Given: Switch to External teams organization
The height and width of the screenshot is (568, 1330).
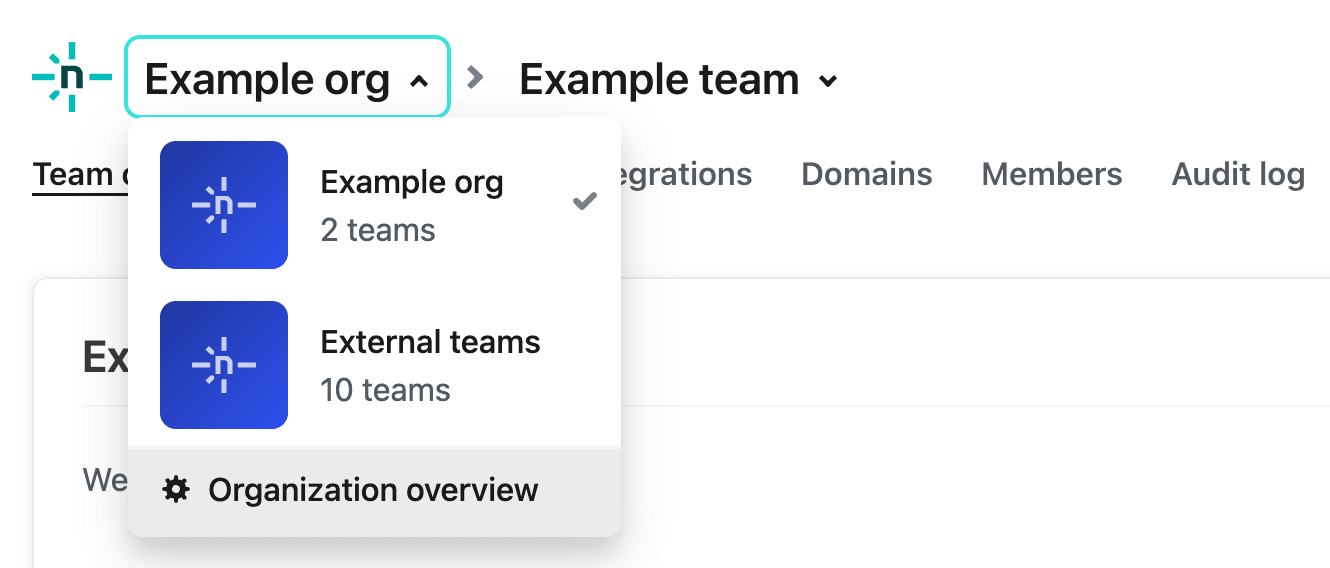Looking at the screenshot, I should click(430, 343).
